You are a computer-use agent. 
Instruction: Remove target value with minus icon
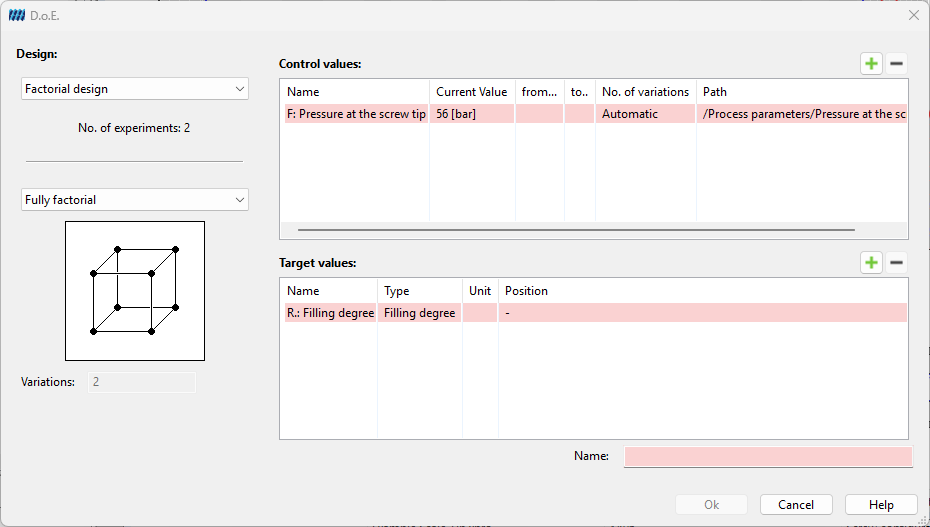coord(896,263)
